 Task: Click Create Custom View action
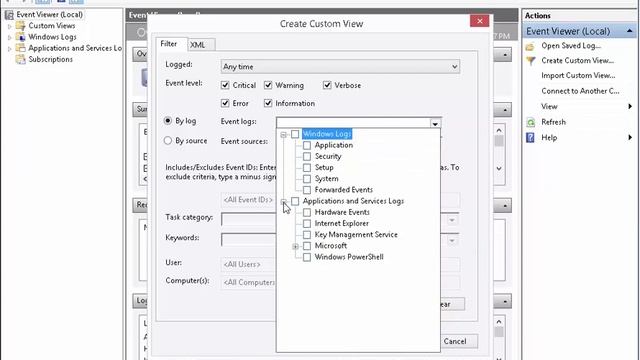(578, 60)
